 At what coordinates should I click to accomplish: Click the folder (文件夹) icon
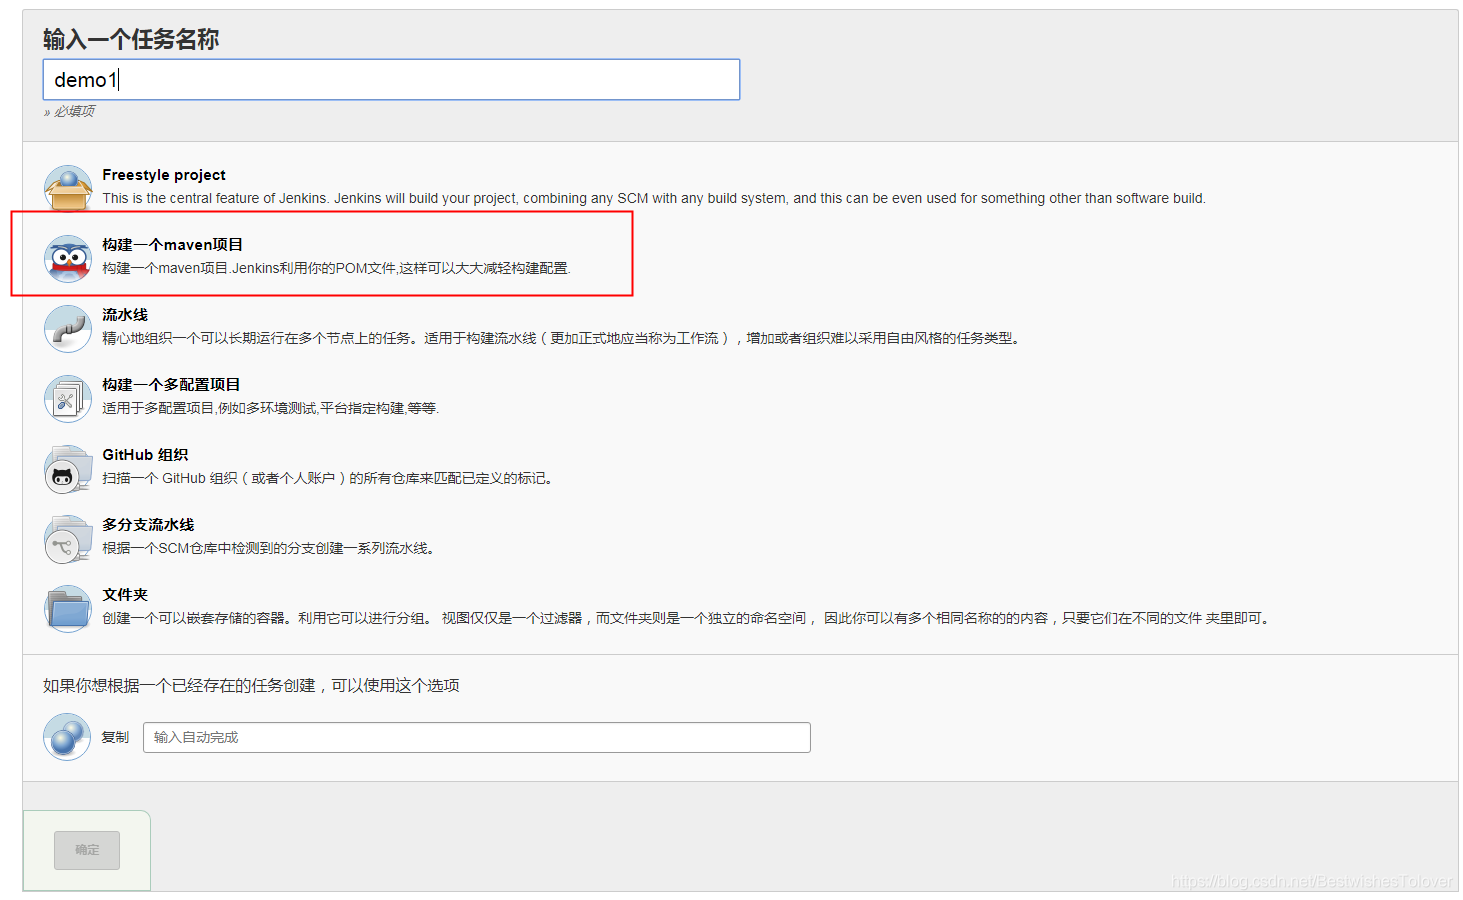coord(68,609)
